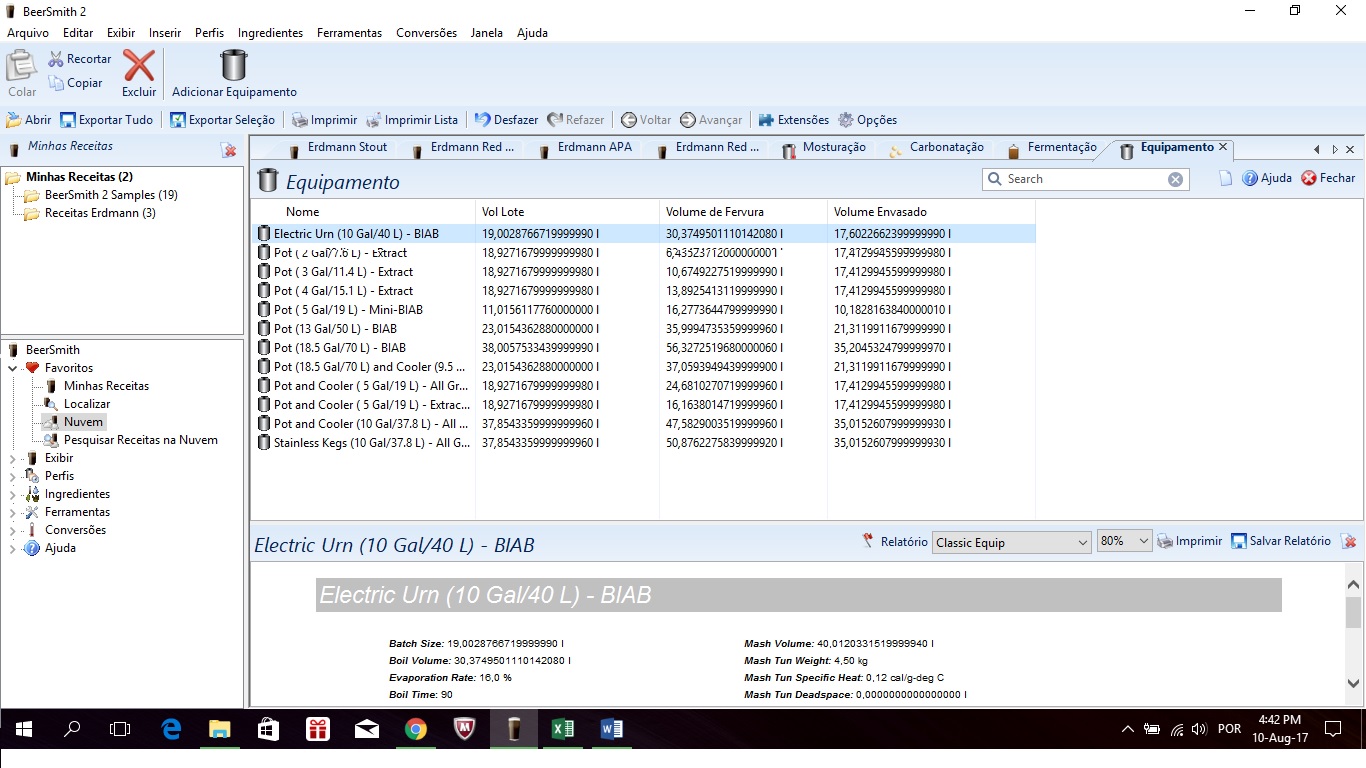Open Microsoft Edge from taskbar
The height and width of the screenshot is (768, 1366).
[170, 730]
